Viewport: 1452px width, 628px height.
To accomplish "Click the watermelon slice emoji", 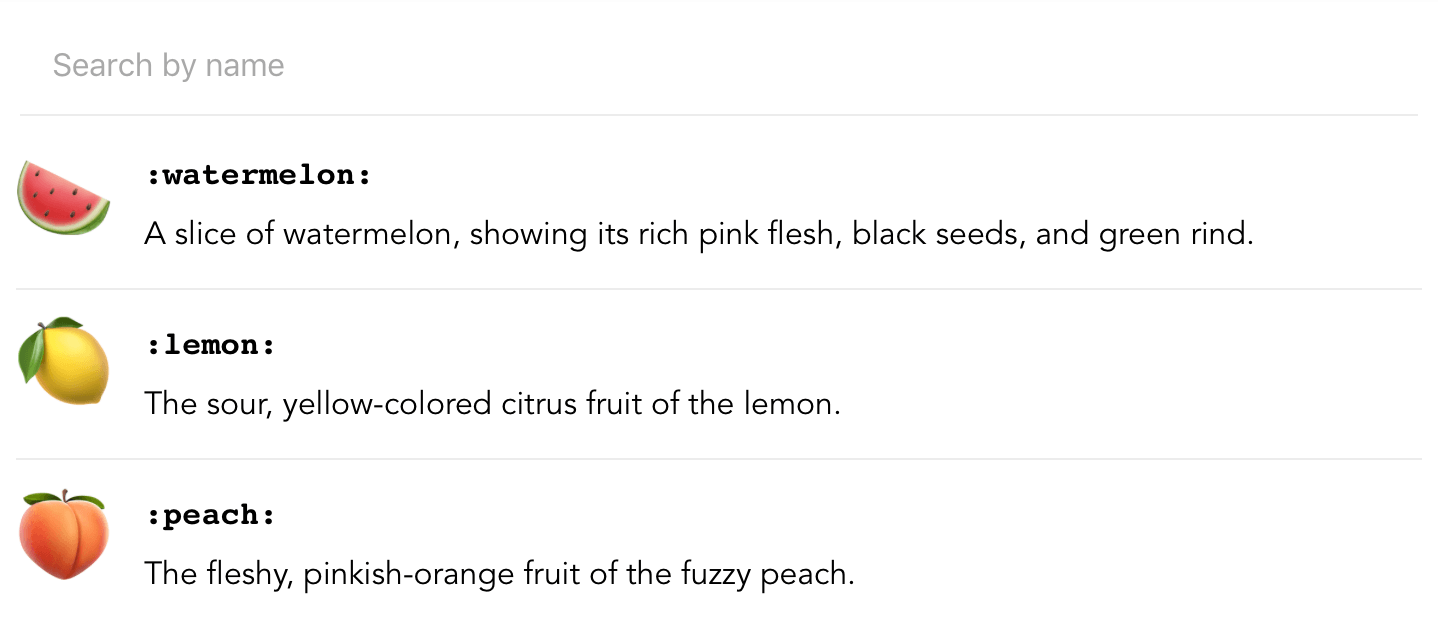I will point(64,198).
